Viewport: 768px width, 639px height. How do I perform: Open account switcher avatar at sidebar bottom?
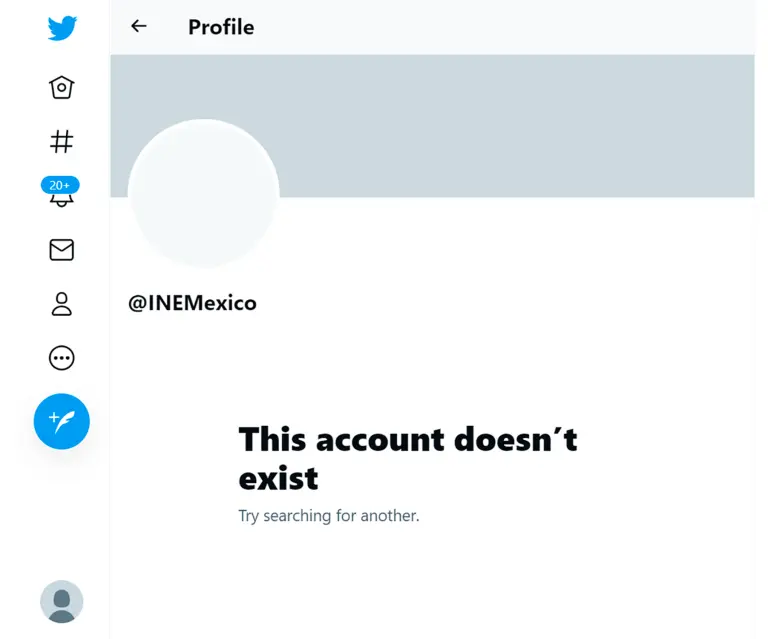point(61,602)
